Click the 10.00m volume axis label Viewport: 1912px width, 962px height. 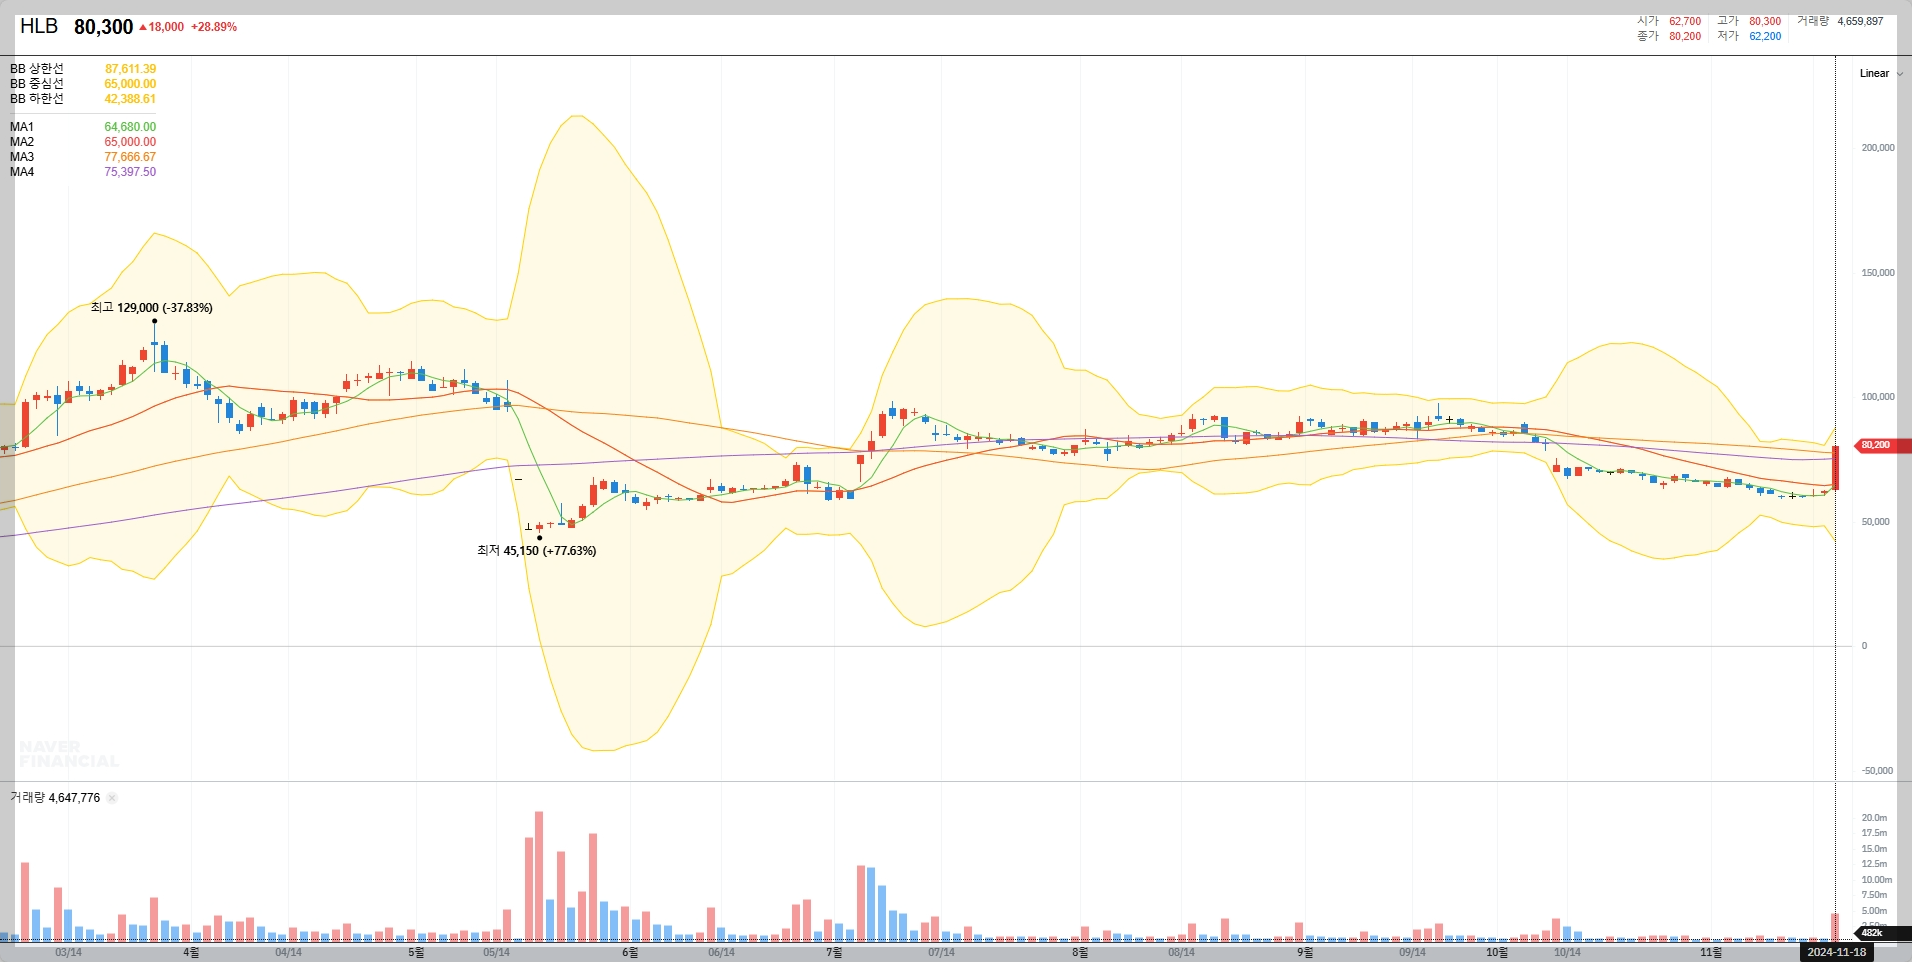[x=1876, y=880]
